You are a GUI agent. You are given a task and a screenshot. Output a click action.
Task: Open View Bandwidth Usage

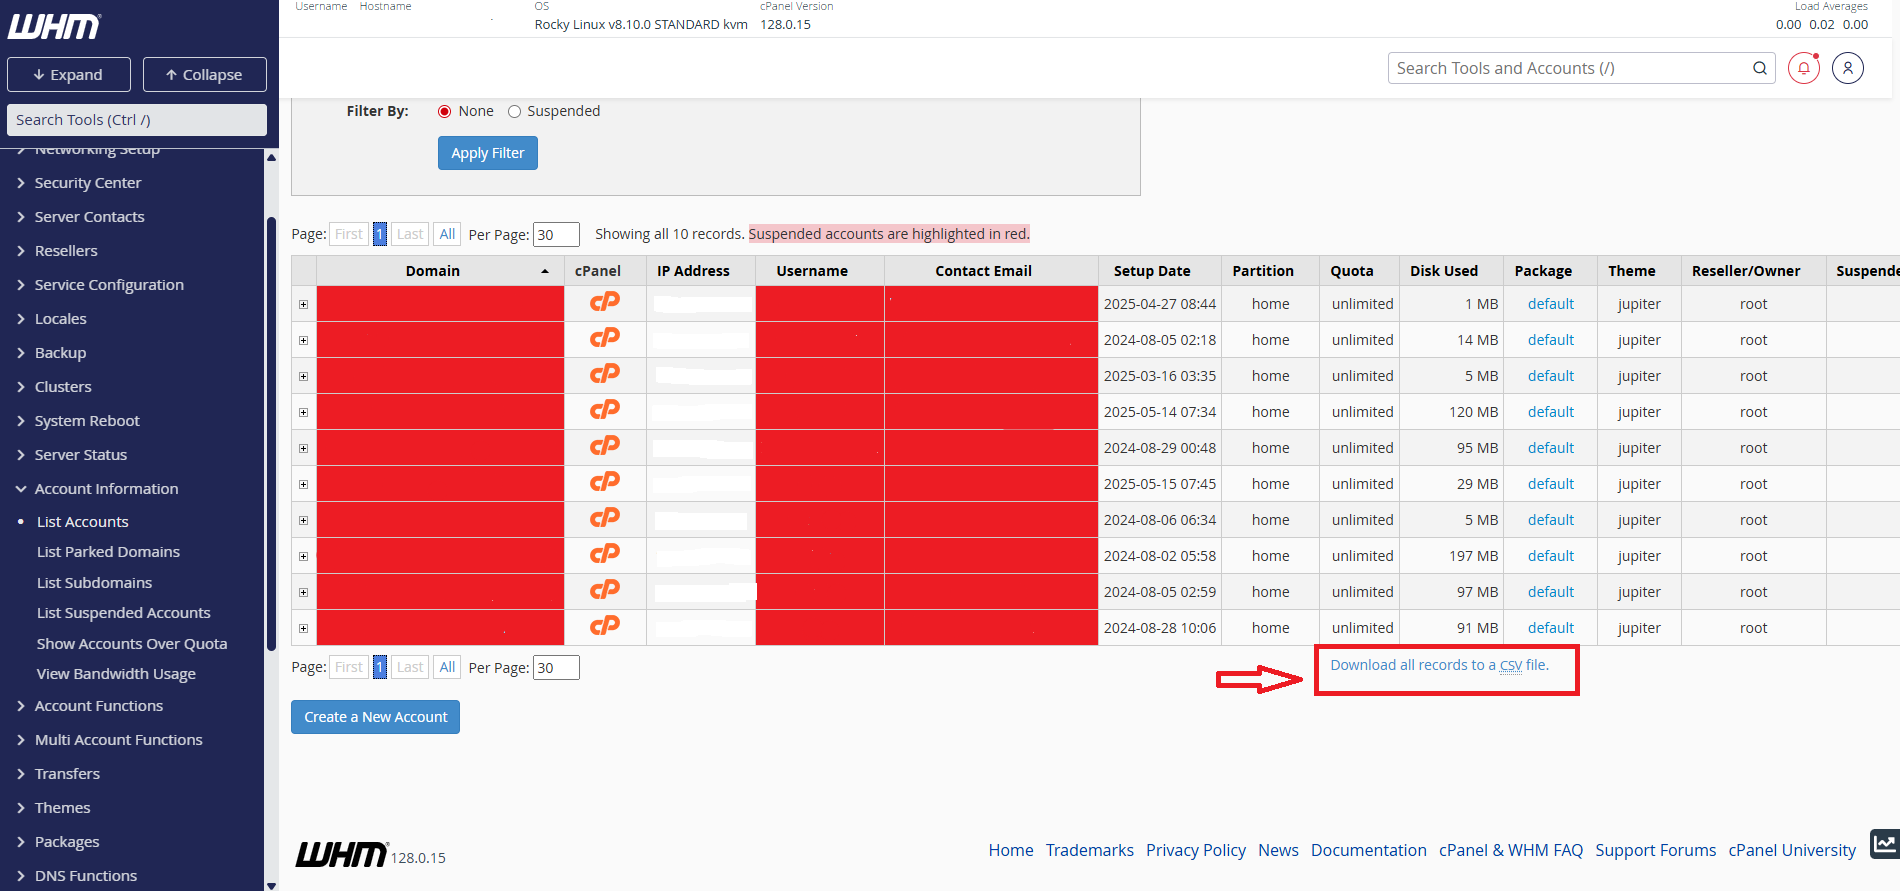116,674
